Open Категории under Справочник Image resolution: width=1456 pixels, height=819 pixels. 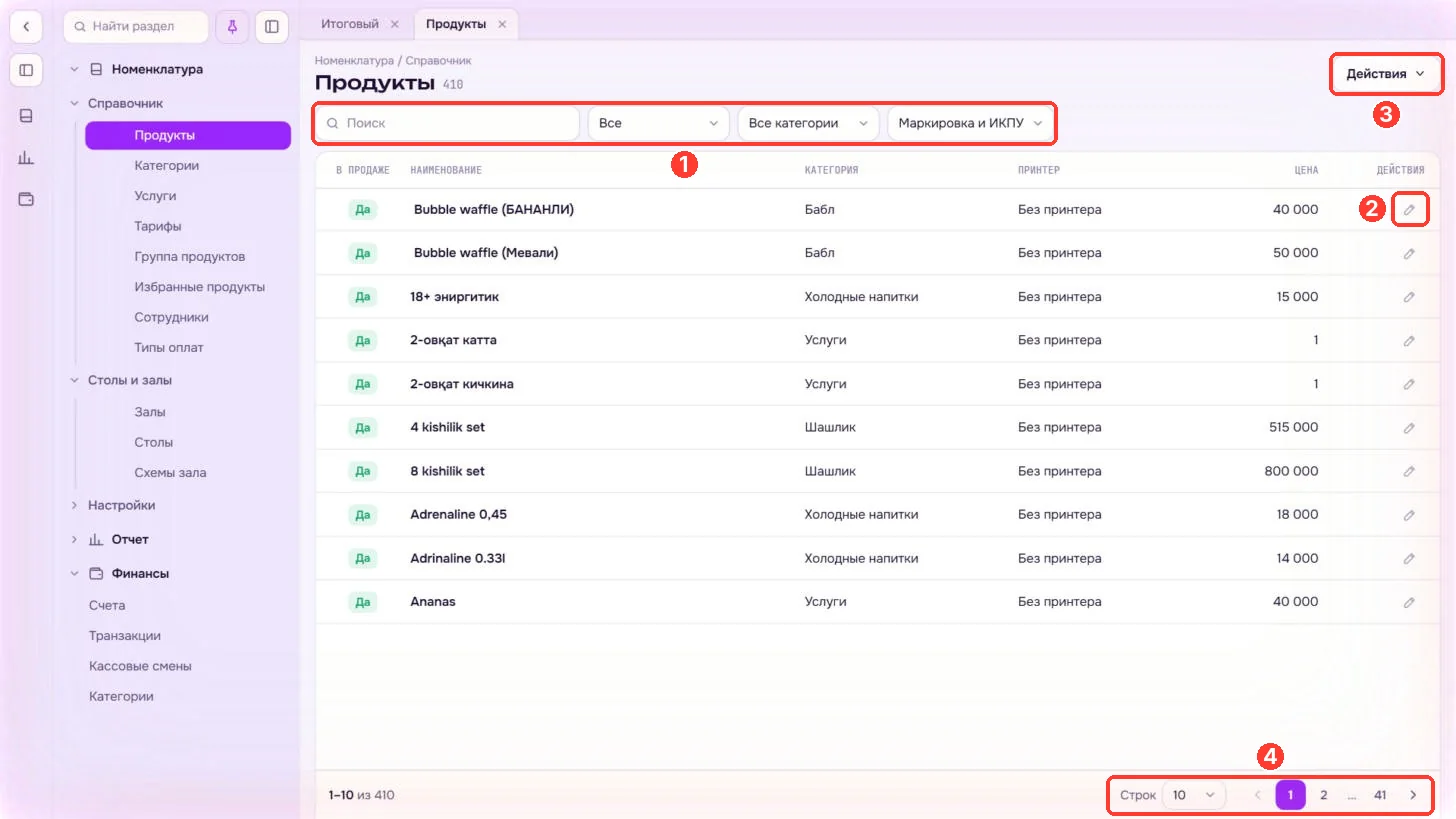(x=166, y=166)
